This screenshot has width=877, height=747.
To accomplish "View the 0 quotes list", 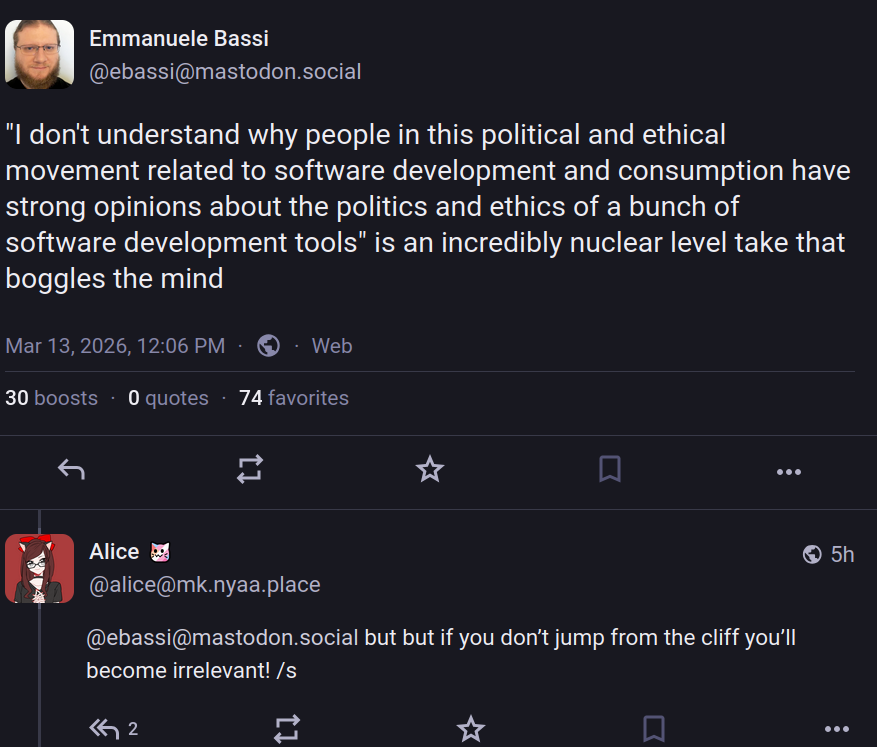I will (x=168, y=398).
